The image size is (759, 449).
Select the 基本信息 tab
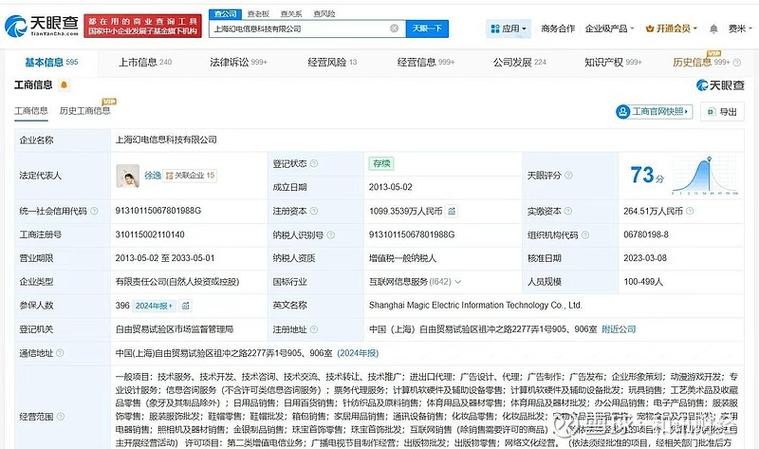pos(51,62)
